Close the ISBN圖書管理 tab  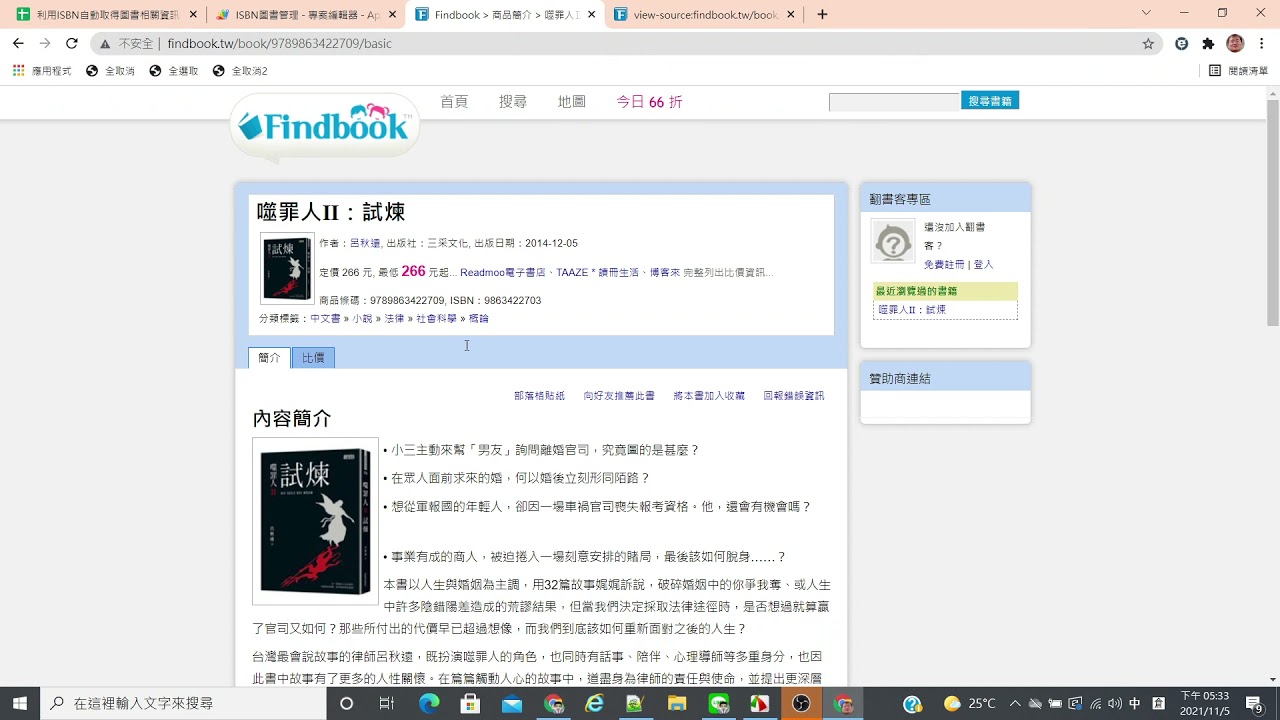tap(392, 15)
